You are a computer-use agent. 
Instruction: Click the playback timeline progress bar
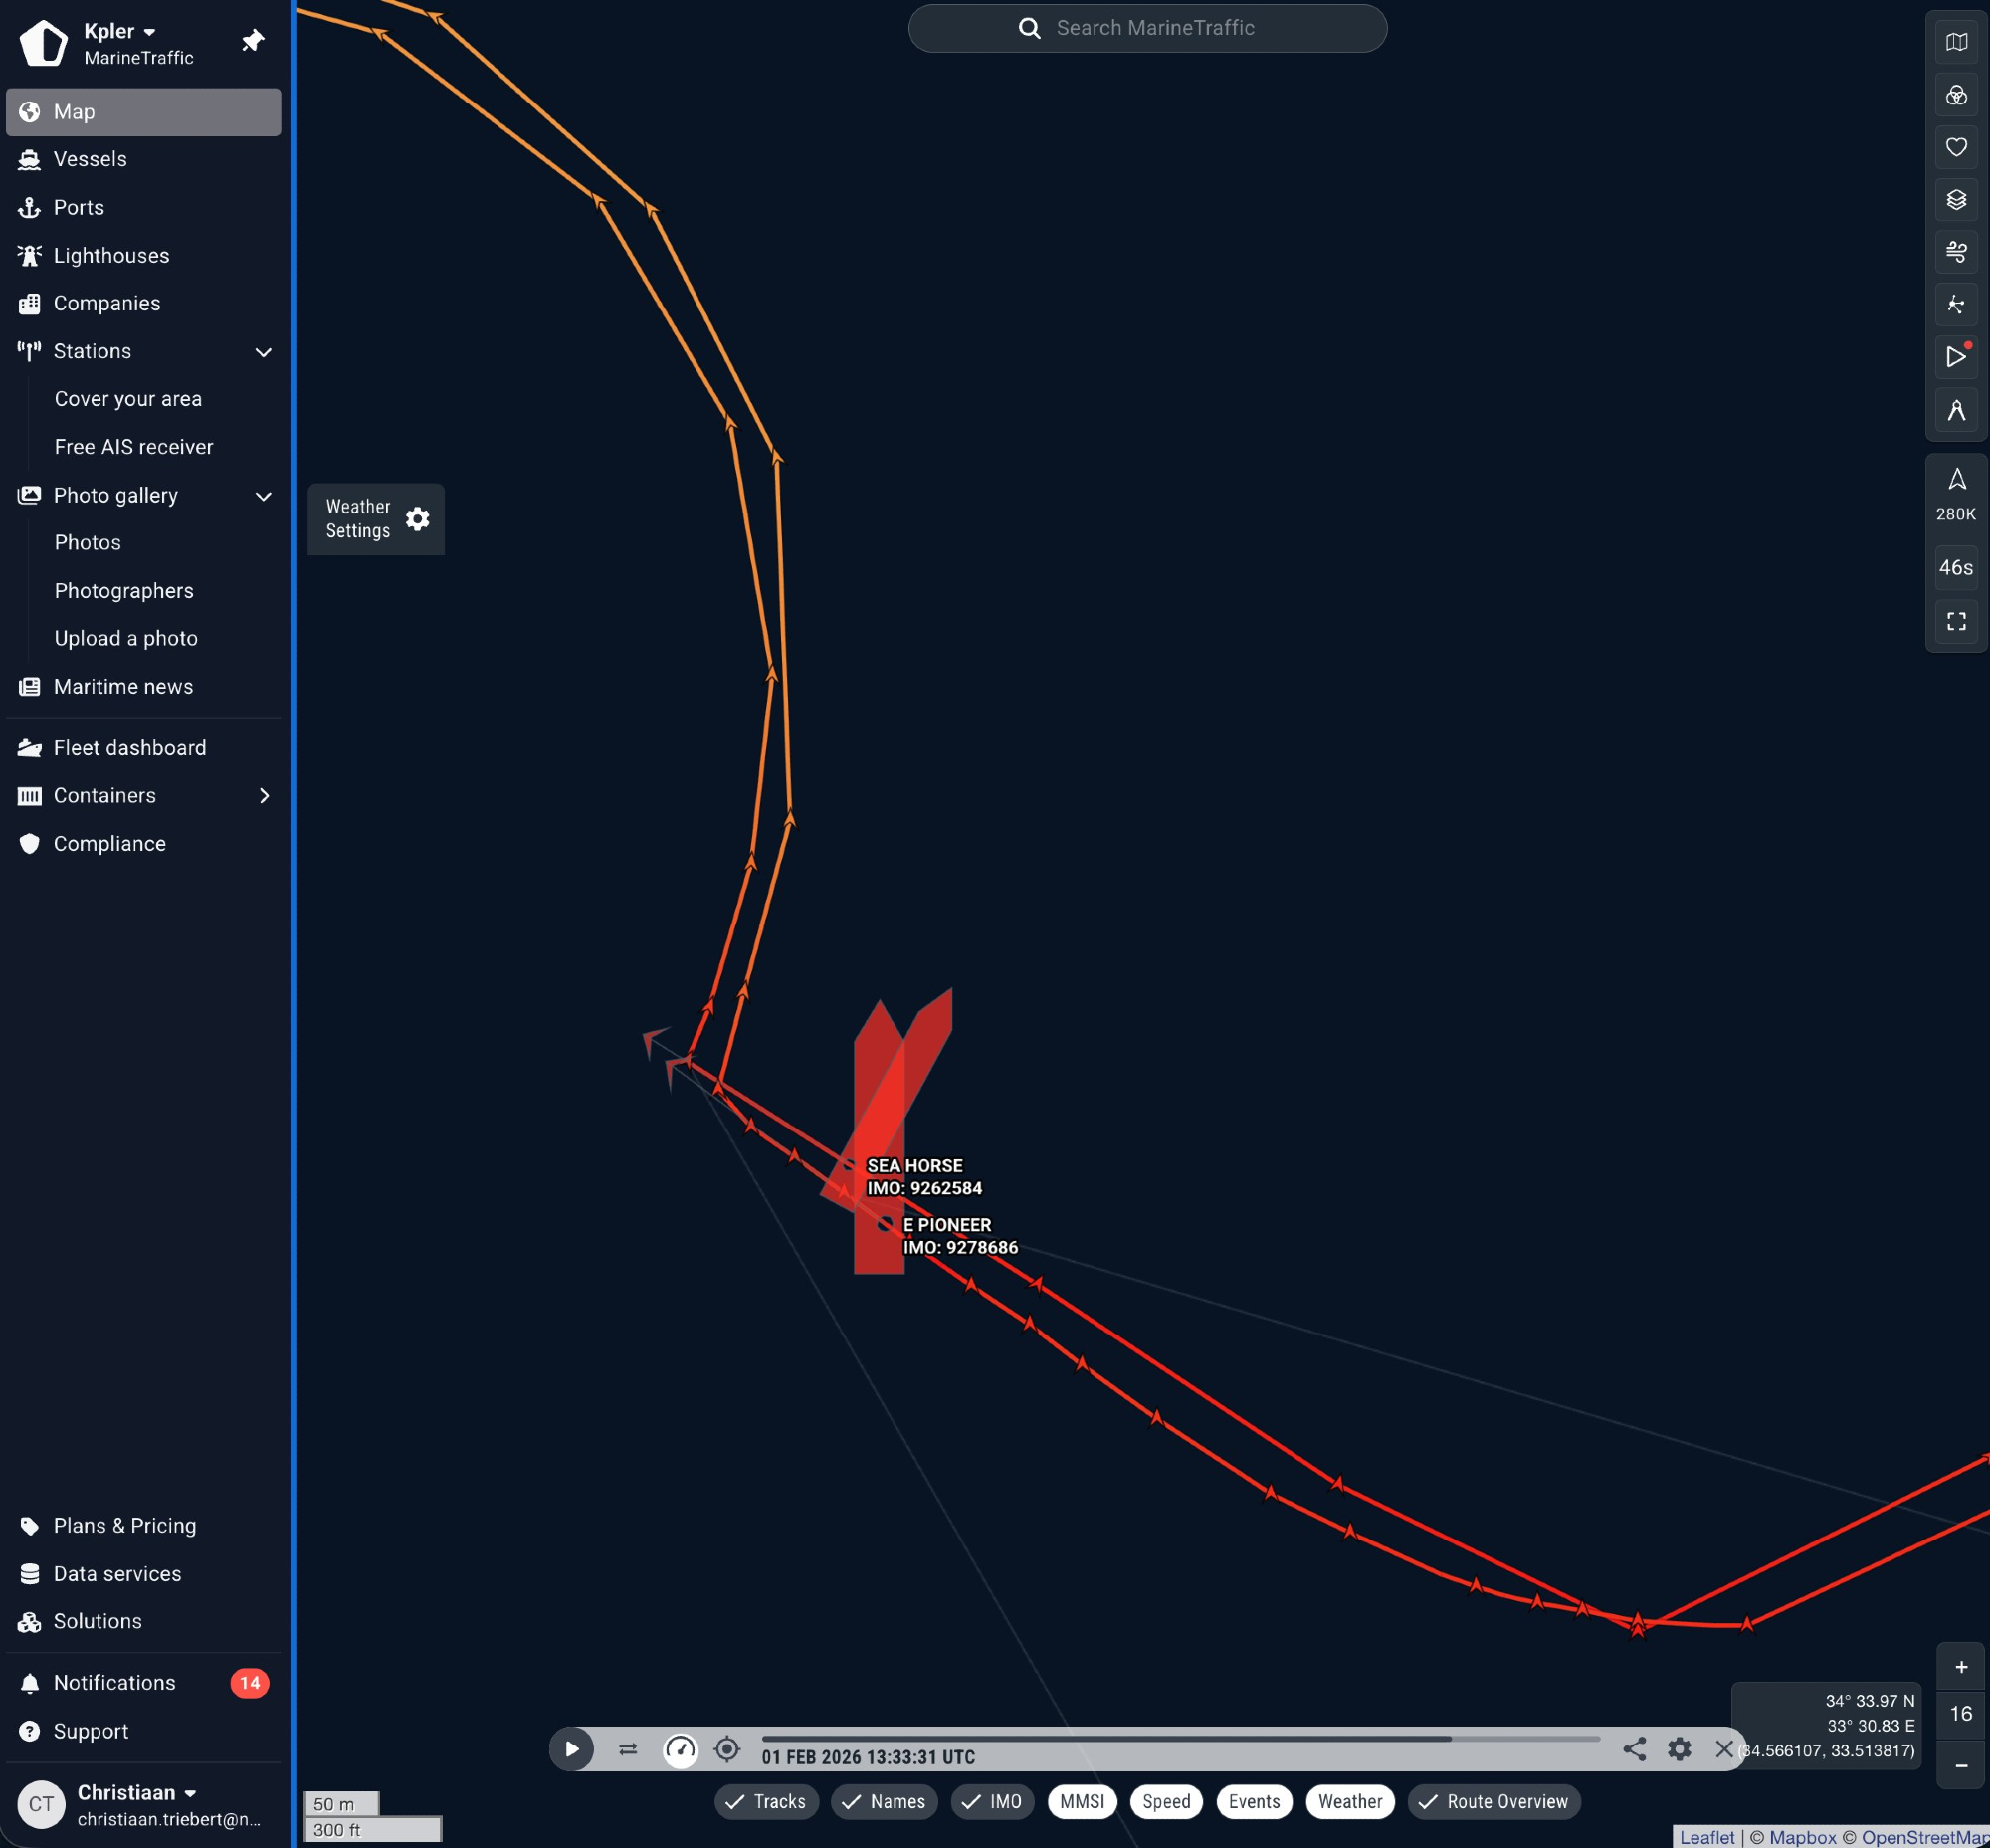click(x=1180, y=1739)
